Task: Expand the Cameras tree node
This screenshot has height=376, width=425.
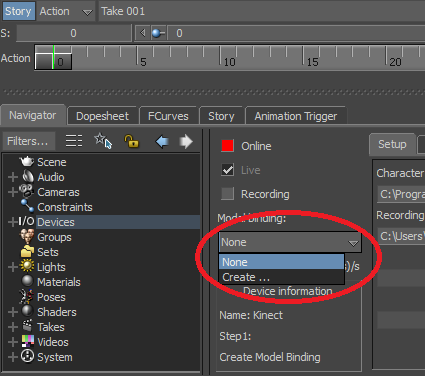Action: click(x=13, y=192)
